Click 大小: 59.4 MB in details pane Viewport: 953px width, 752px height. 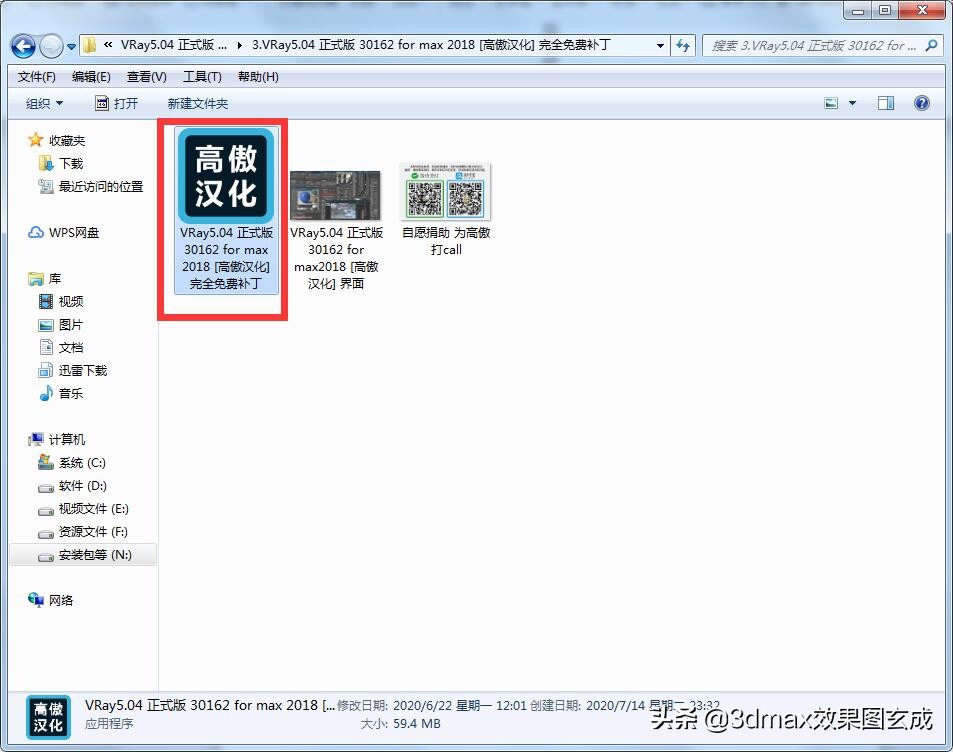(401, 723)
